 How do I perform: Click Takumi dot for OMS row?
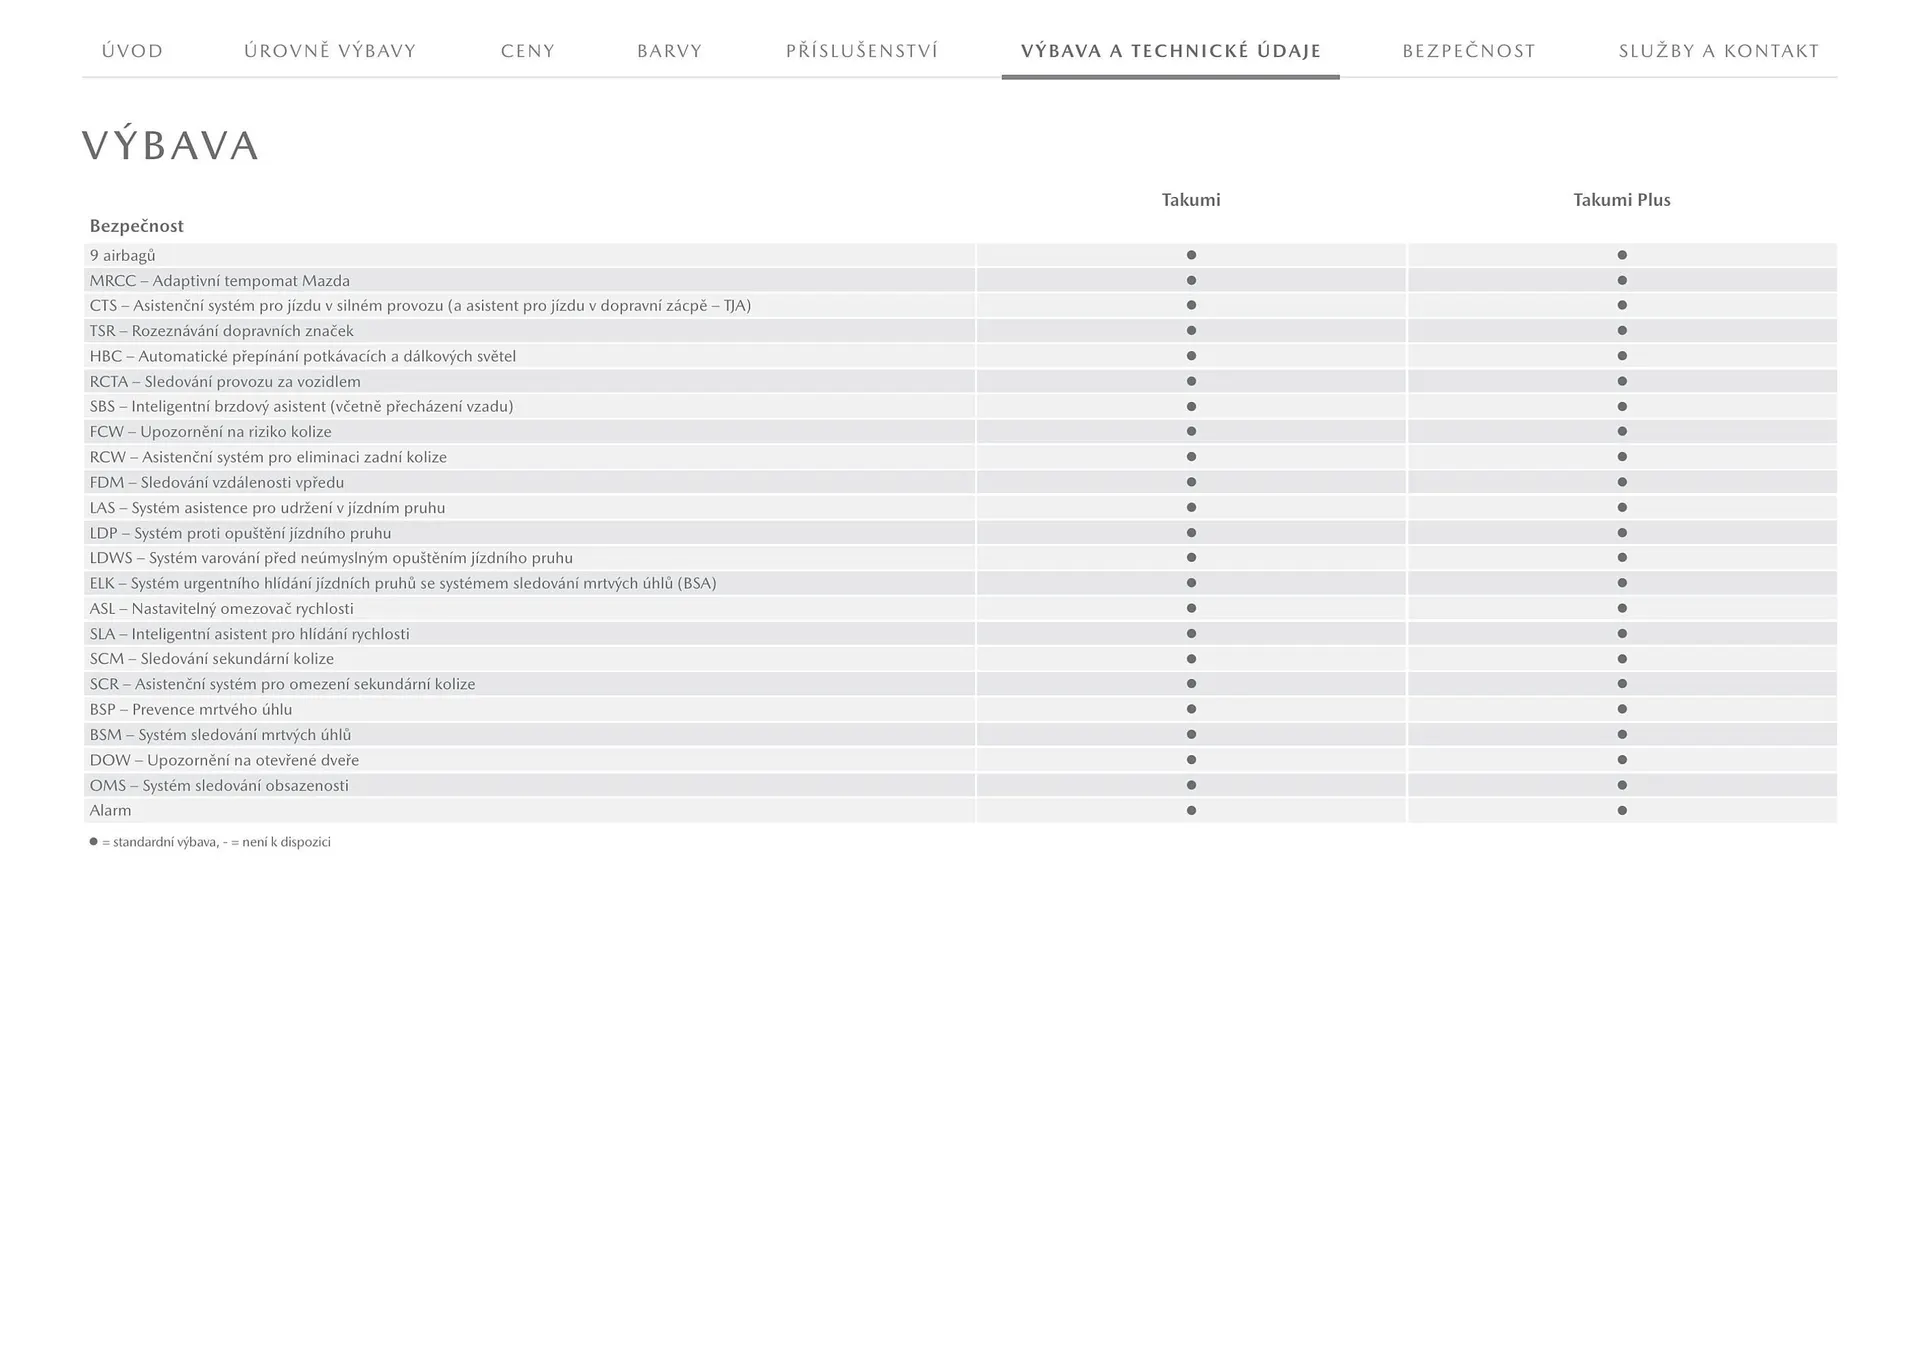pyautogui.click(x=1191, y=785)
